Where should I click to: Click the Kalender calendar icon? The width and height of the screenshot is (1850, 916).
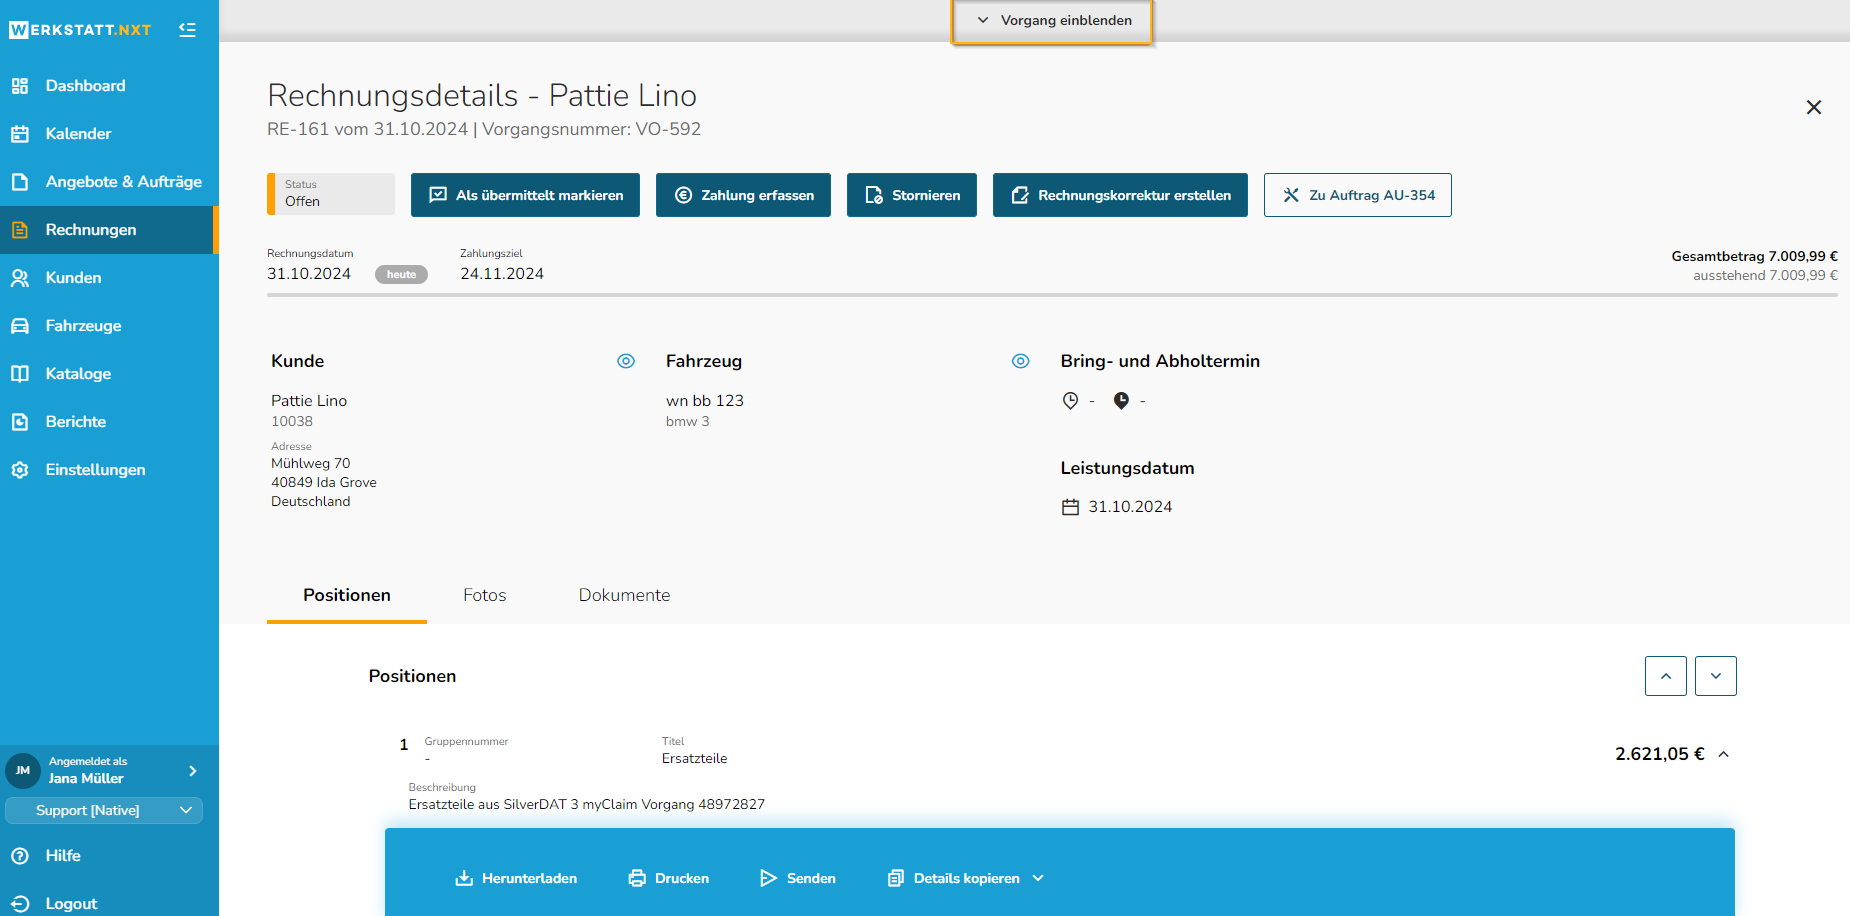20,134
